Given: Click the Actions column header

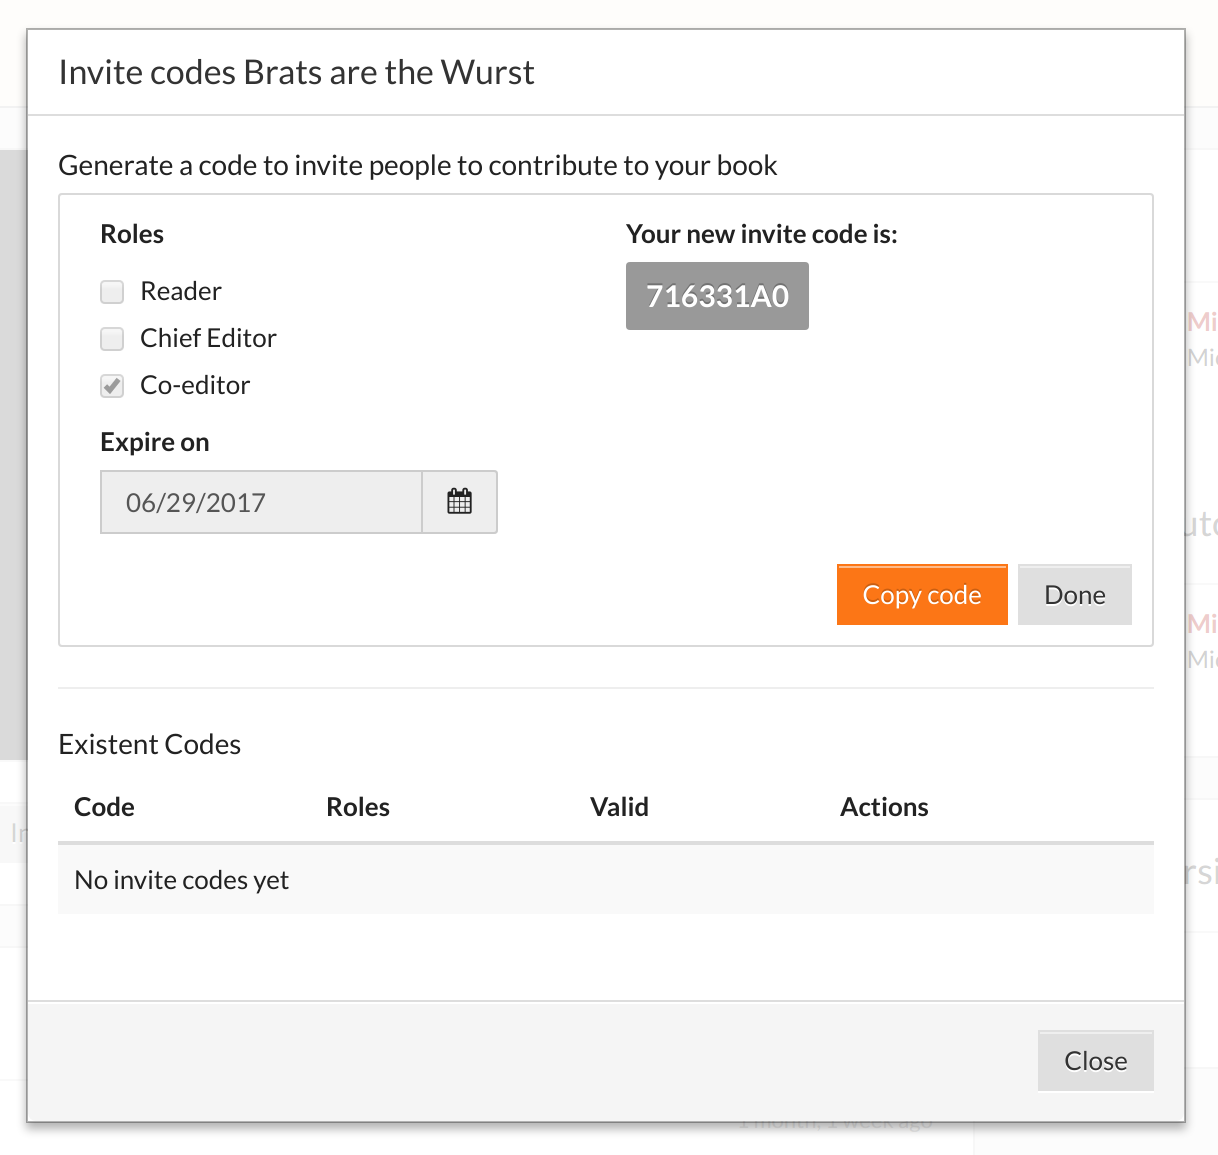Looking at the screenshot, I should pos(884,807).
